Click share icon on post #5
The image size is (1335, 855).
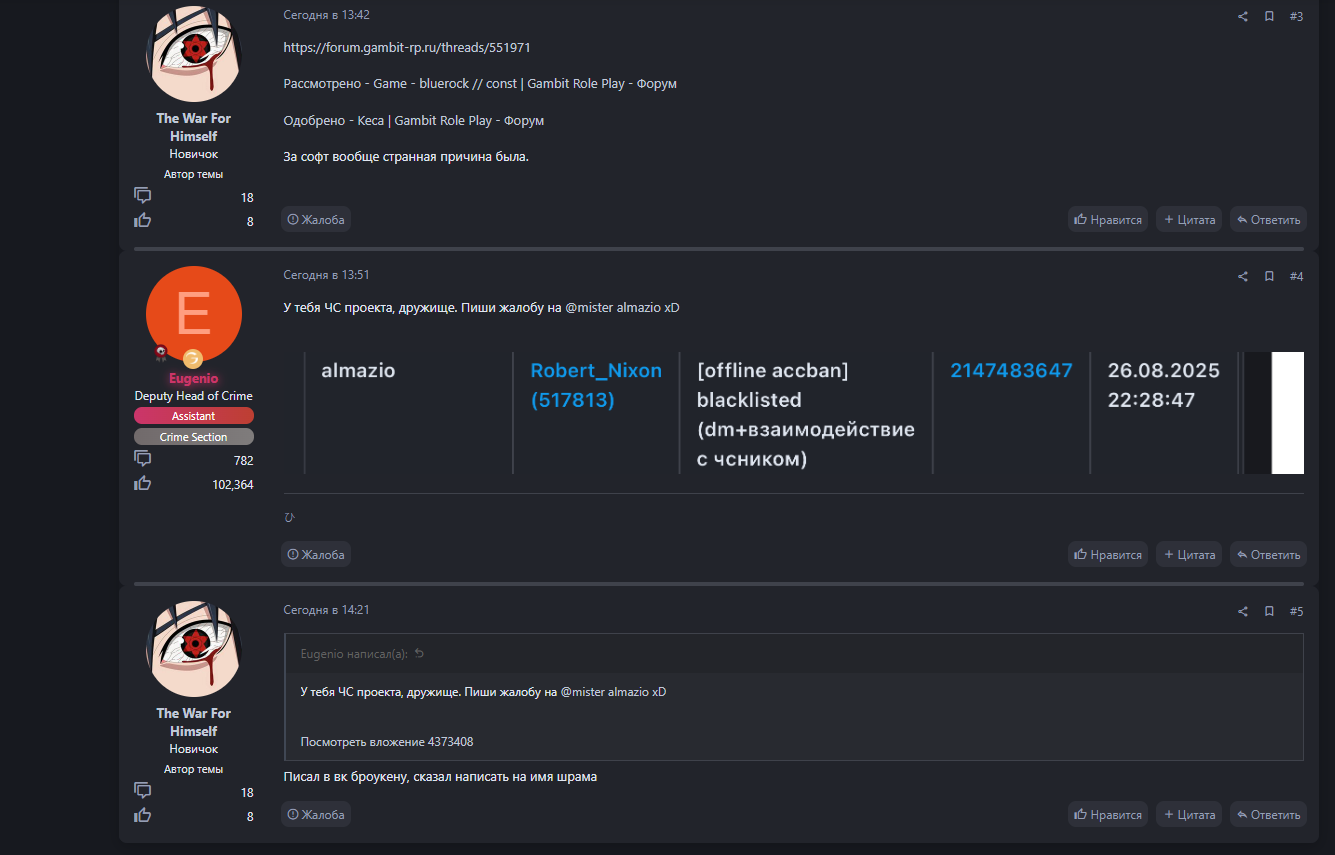(x=1243, y=612)
